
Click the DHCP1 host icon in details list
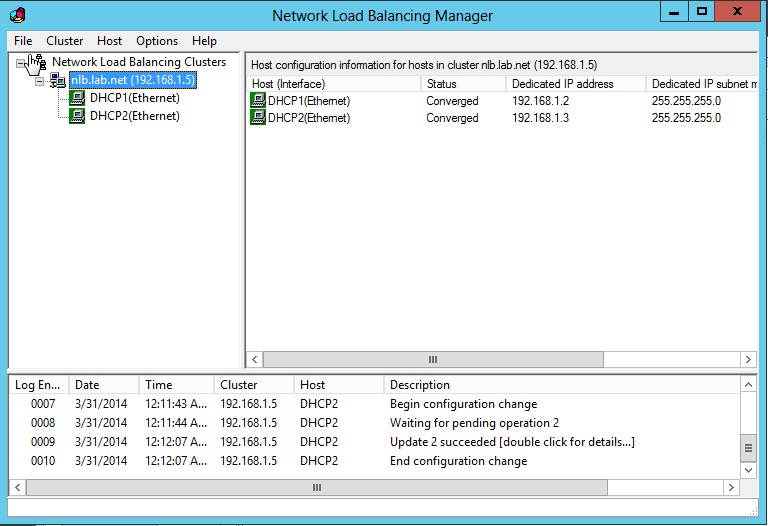point(258,101)
